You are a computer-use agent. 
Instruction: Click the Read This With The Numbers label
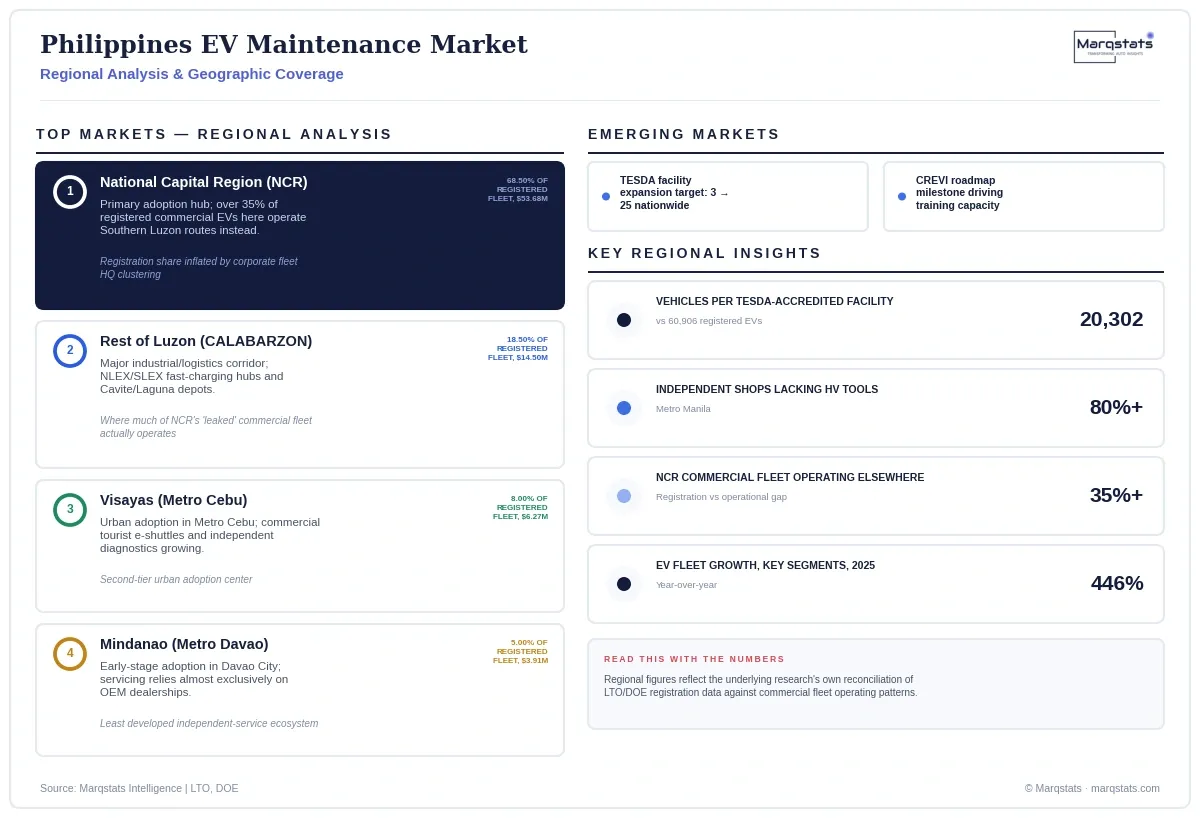[x=694, y=659]
